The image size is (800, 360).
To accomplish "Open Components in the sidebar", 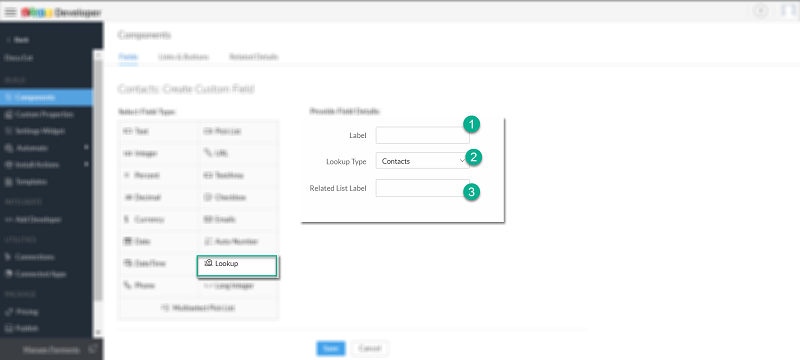I will pyautogui.click(x=46, y=97).
